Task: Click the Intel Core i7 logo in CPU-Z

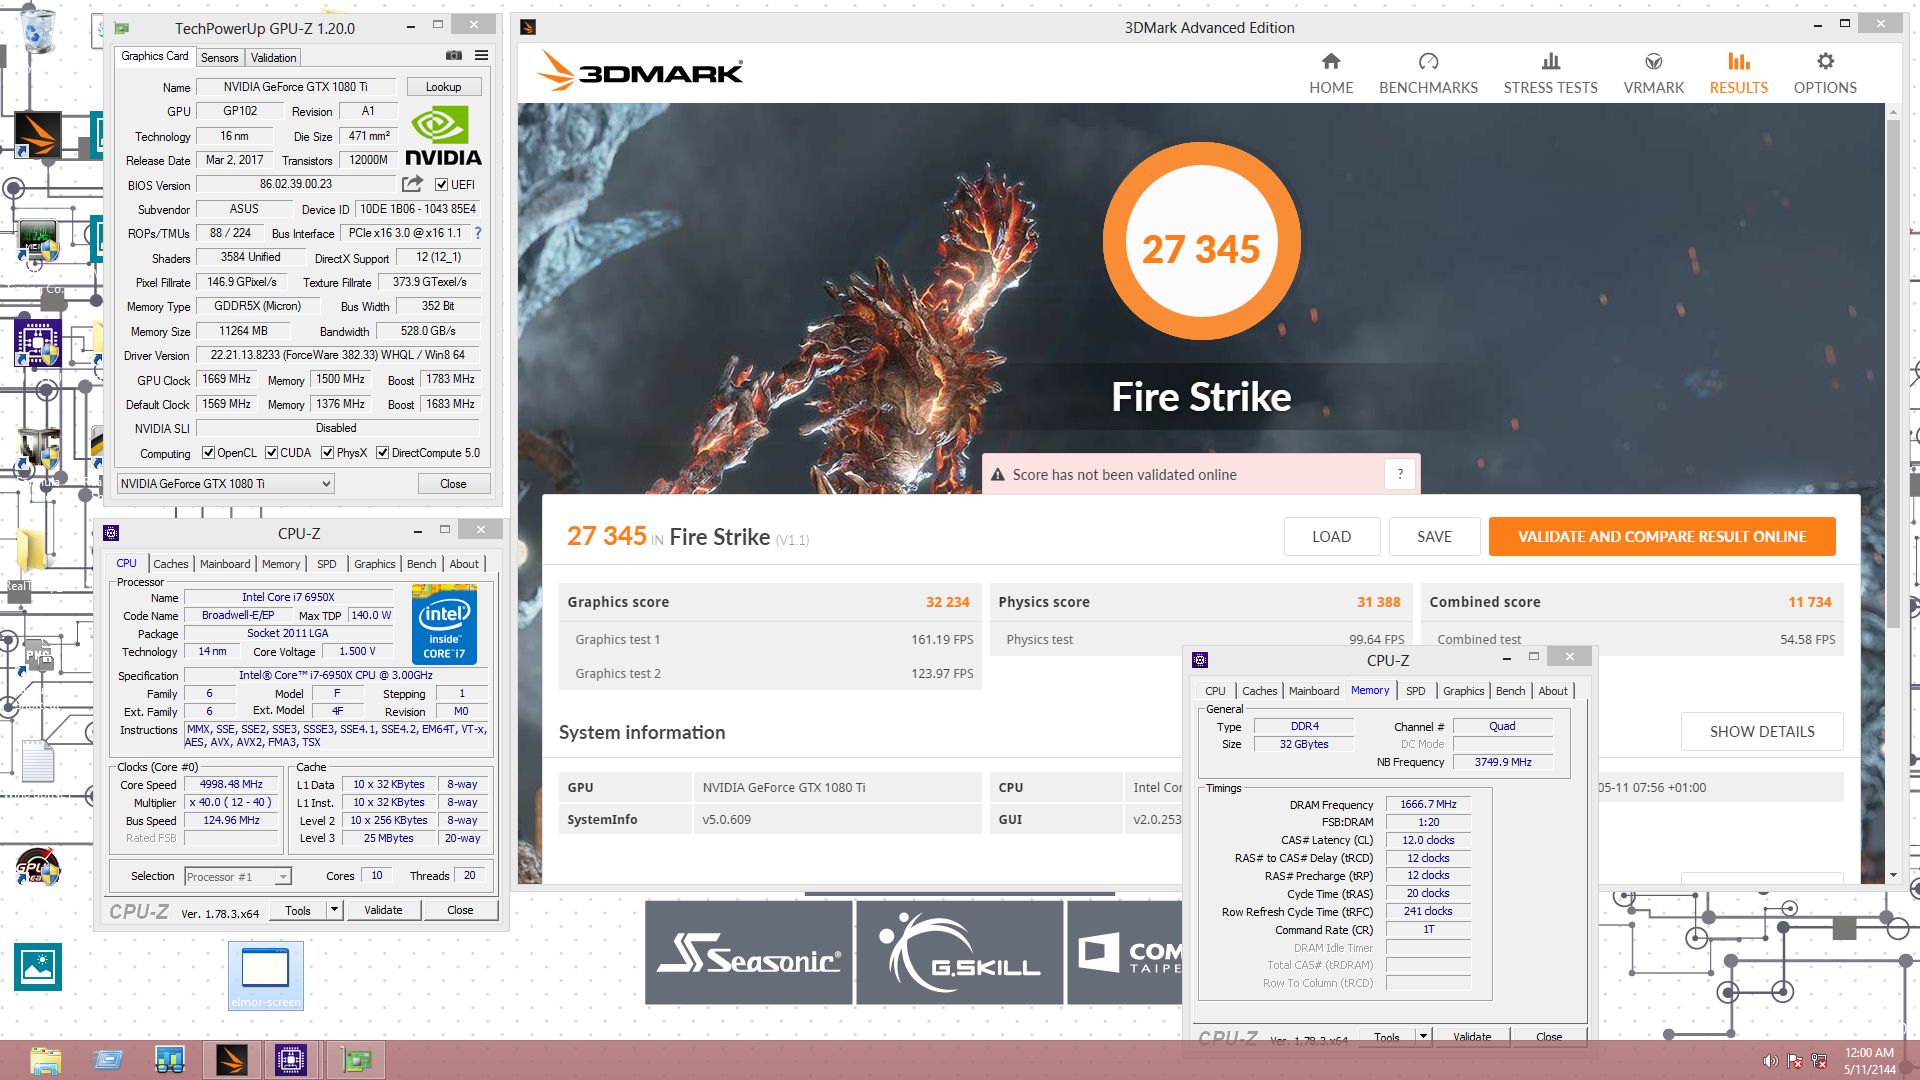Action: pyautogui.click(x=444, y=624)
